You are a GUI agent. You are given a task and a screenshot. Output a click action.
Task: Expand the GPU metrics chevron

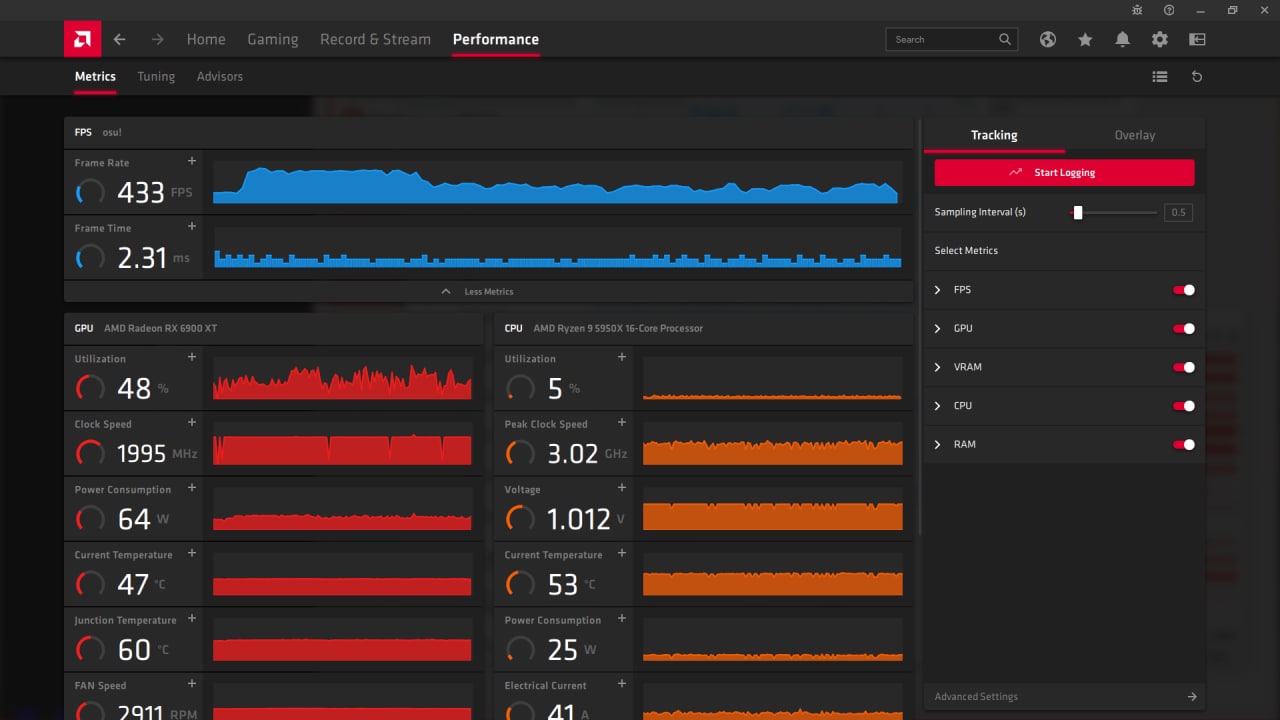coord(938,329)
